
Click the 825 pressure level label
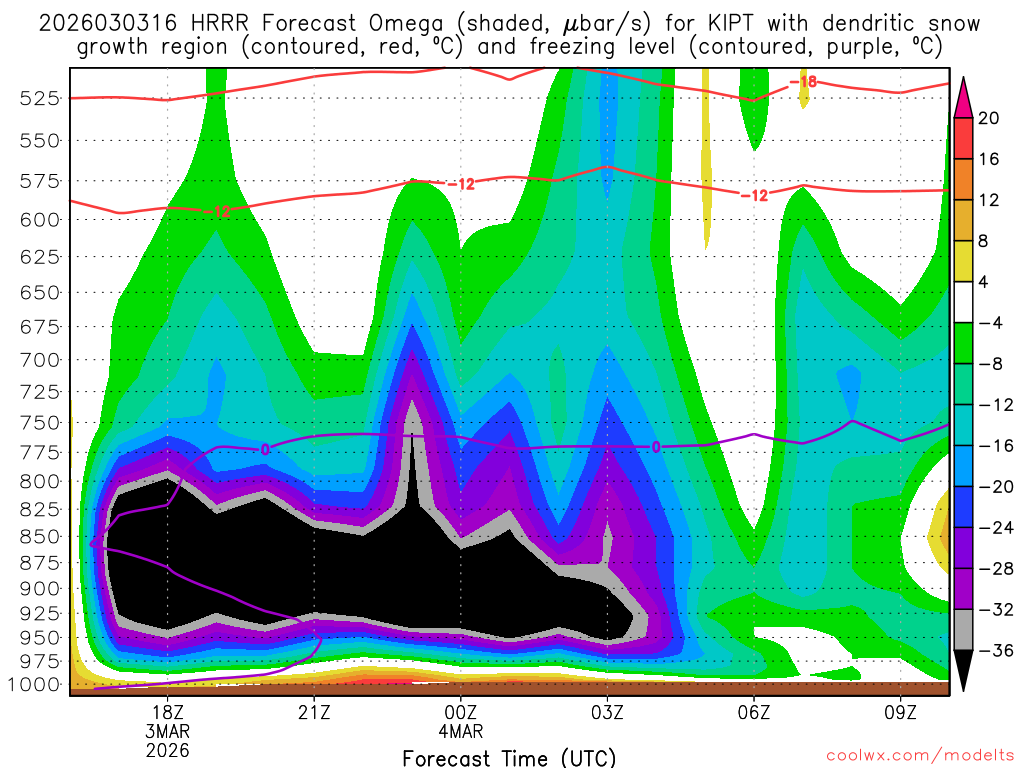[40, 509]
